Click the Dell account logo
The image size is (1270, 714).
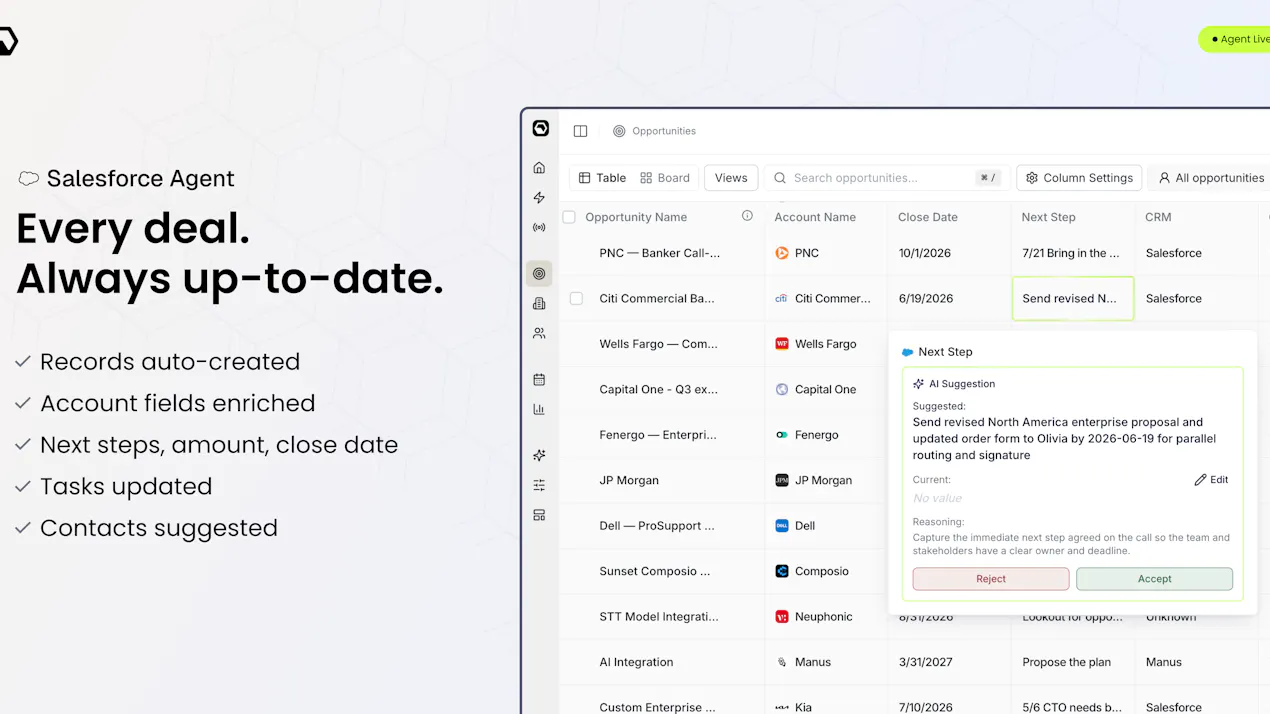[782, 526]
